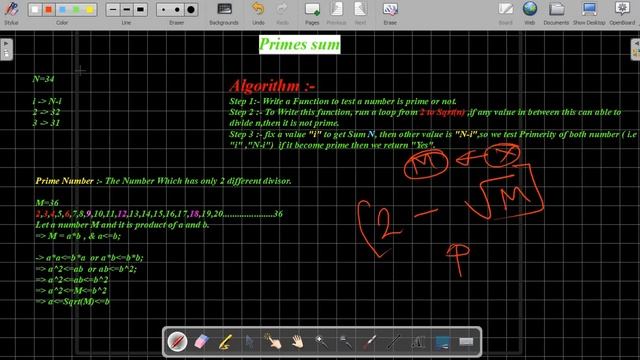Select the Write text tool
Screen dimensions: 640x360
click(418, 342)
